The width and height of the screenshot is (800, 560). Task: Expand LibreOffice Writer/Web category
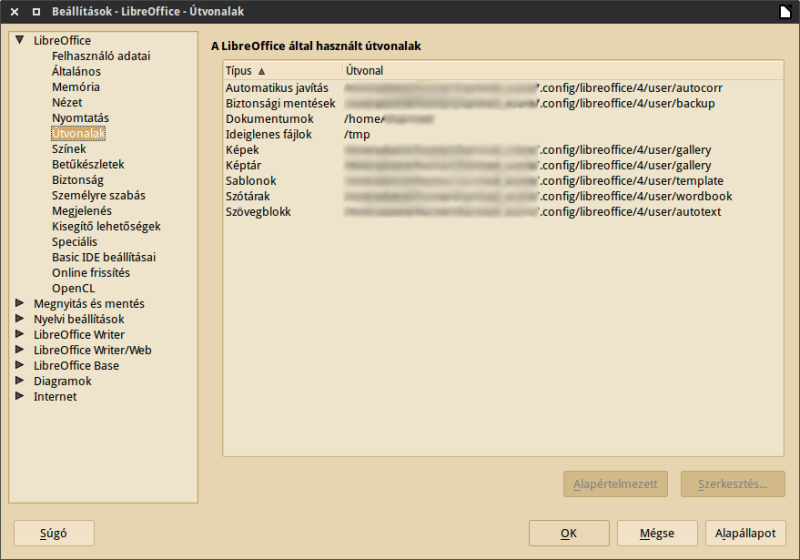pos(20,349)
